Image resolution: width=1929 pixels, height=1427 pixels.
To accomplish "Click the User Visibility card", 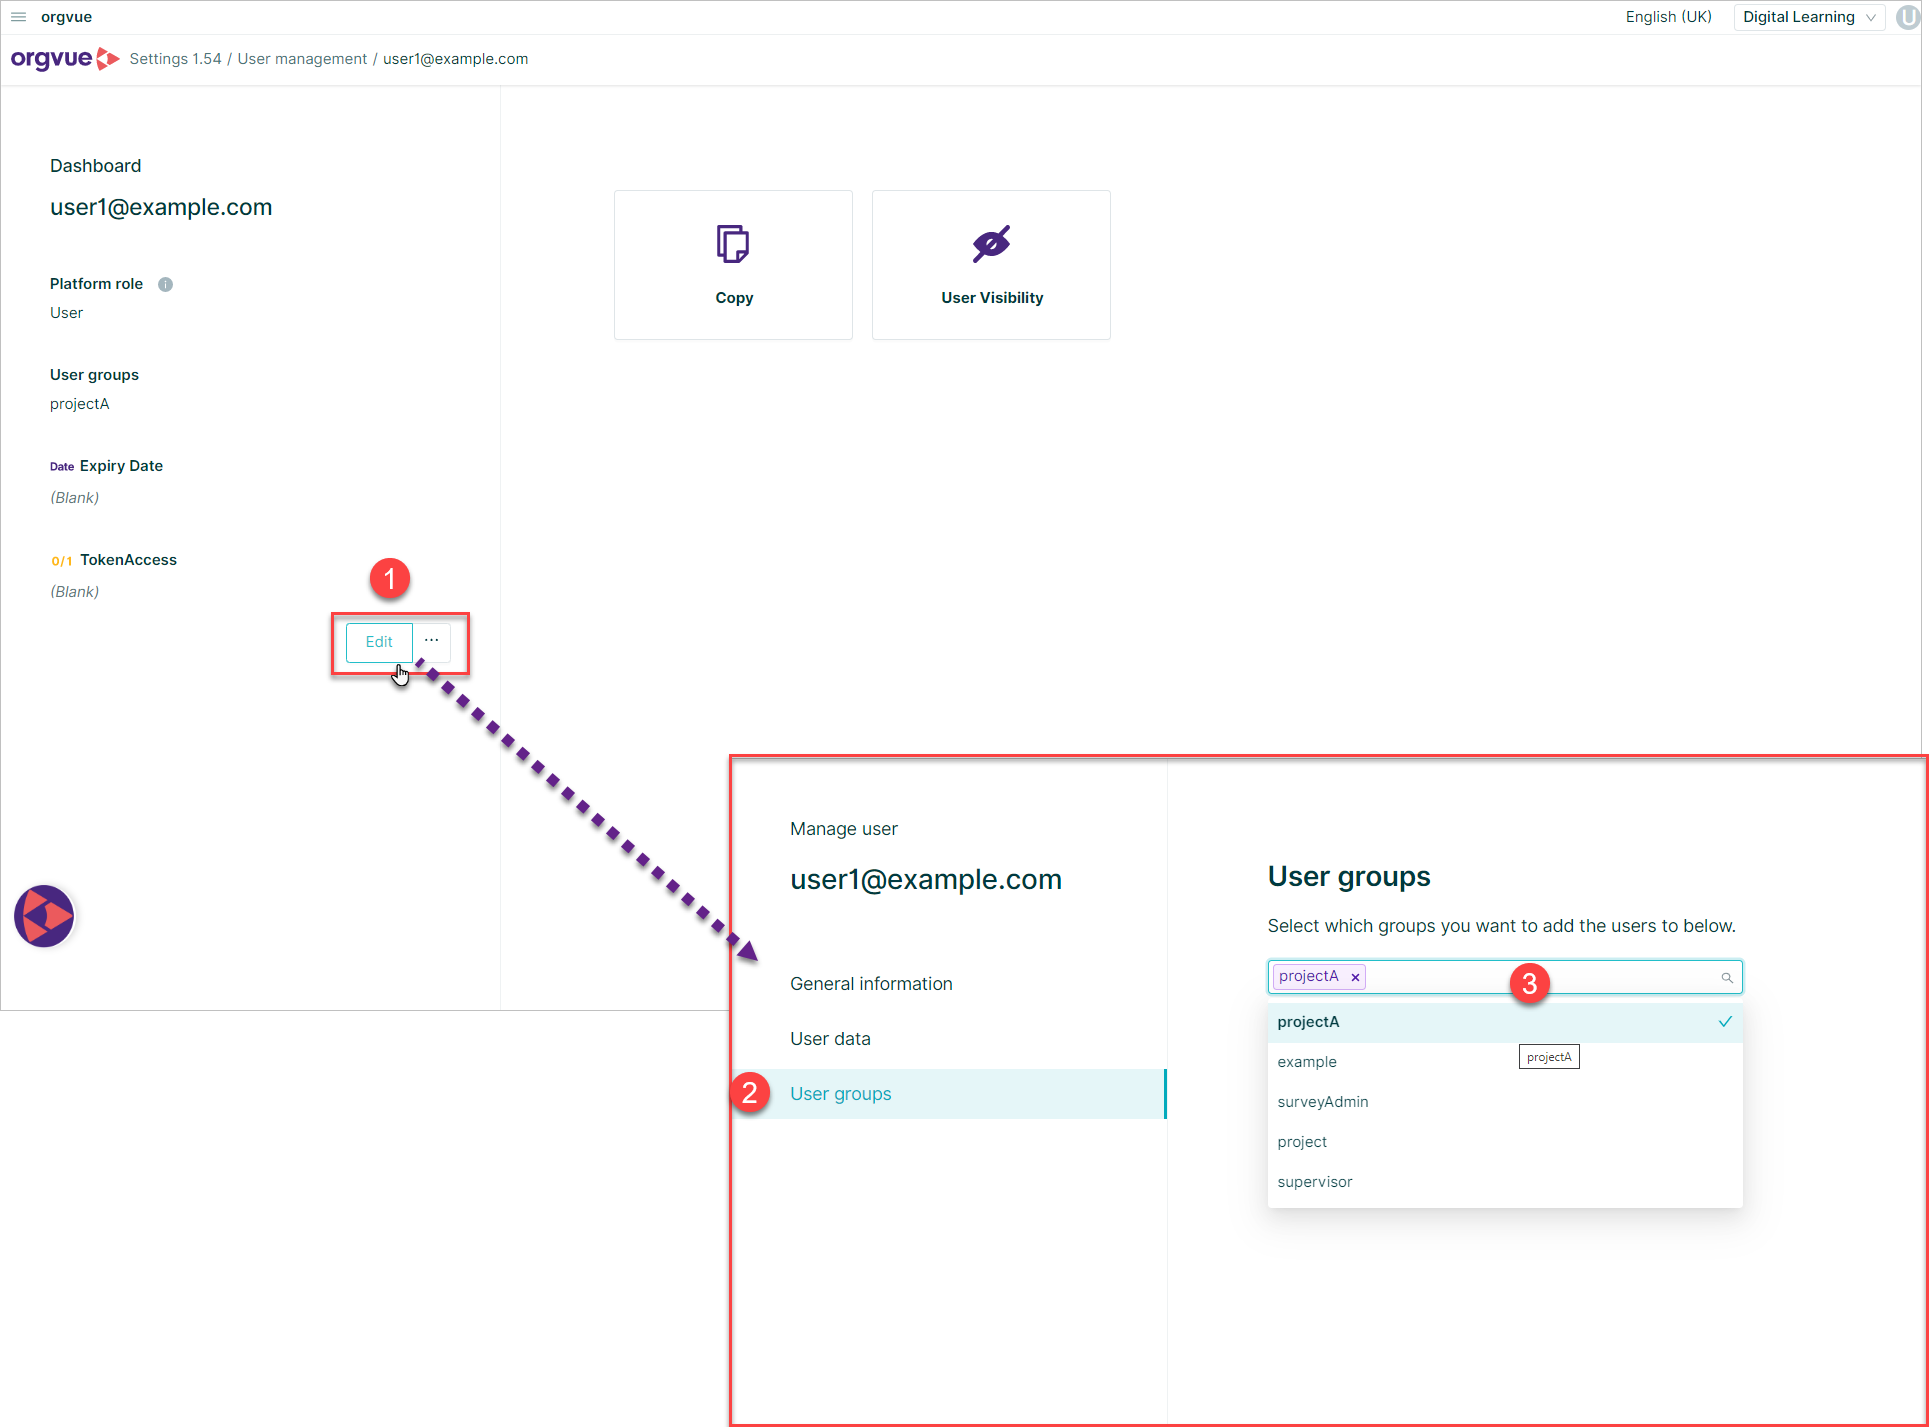I will coord(991,265).
